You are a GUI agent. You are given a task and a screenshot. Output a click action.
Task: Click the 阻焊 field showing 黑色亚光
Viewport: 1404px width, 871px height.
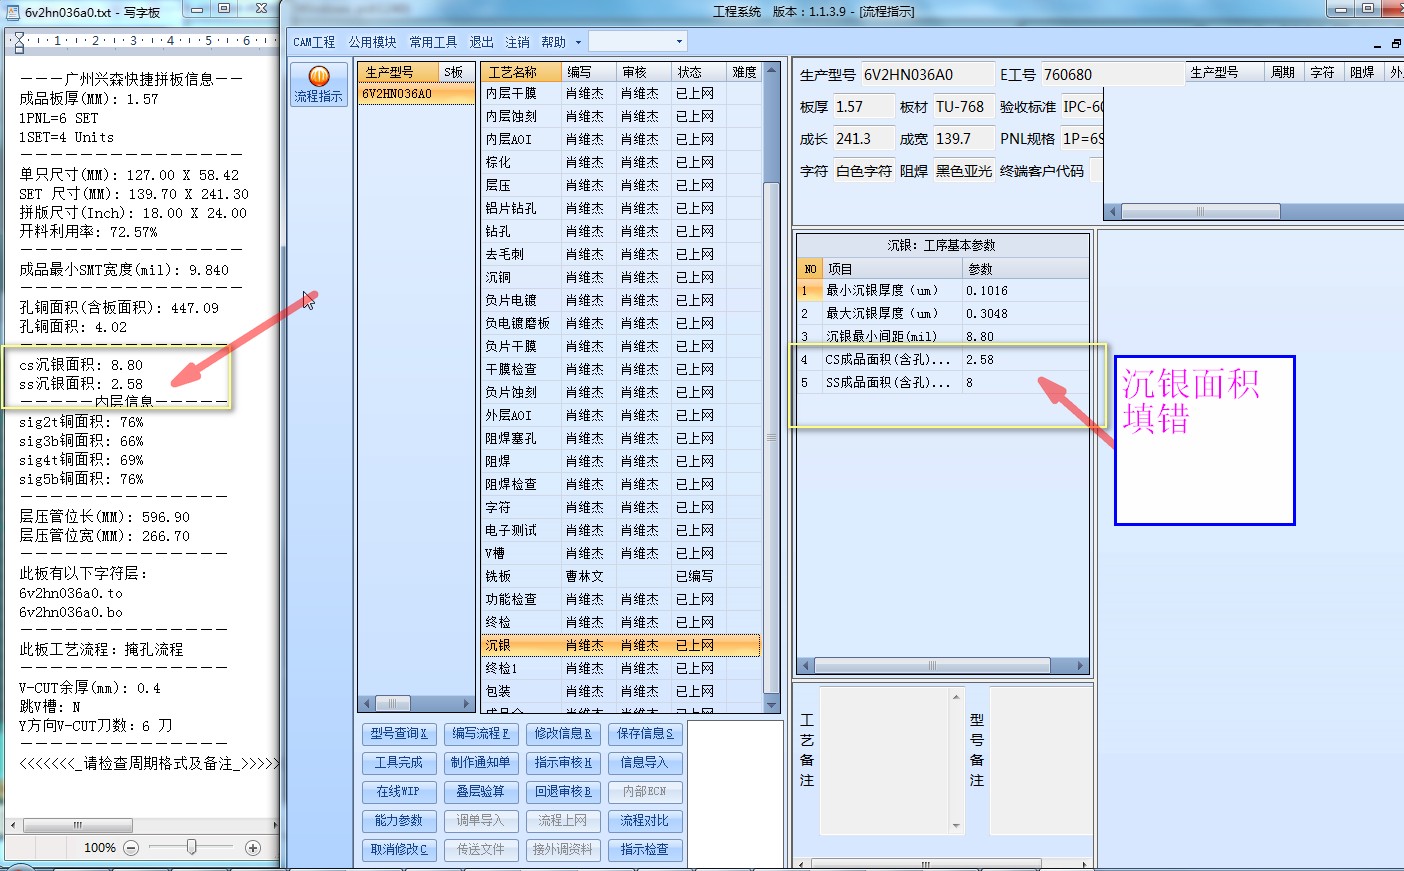click(963, 171)
